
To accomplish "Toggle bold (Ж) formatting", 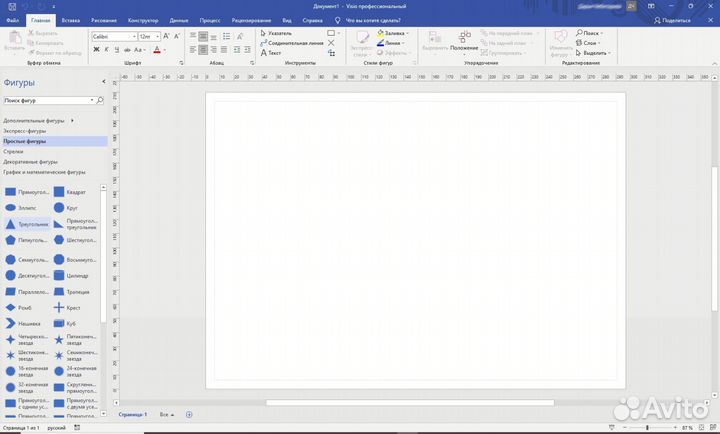I will [x=96, y=50].
